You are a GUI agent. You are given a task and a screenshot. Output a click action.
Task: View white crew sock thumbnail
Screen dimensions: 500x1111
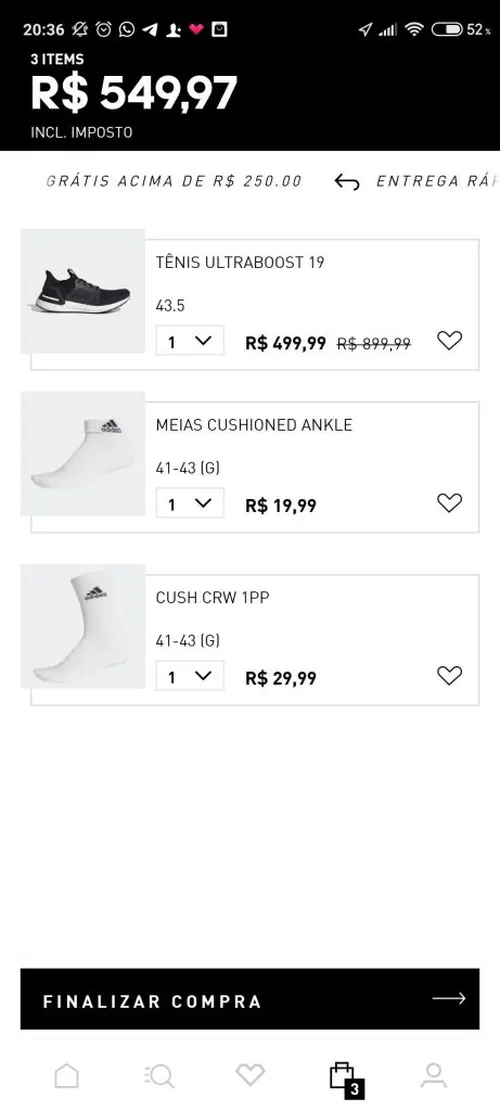tap(83, 626)
